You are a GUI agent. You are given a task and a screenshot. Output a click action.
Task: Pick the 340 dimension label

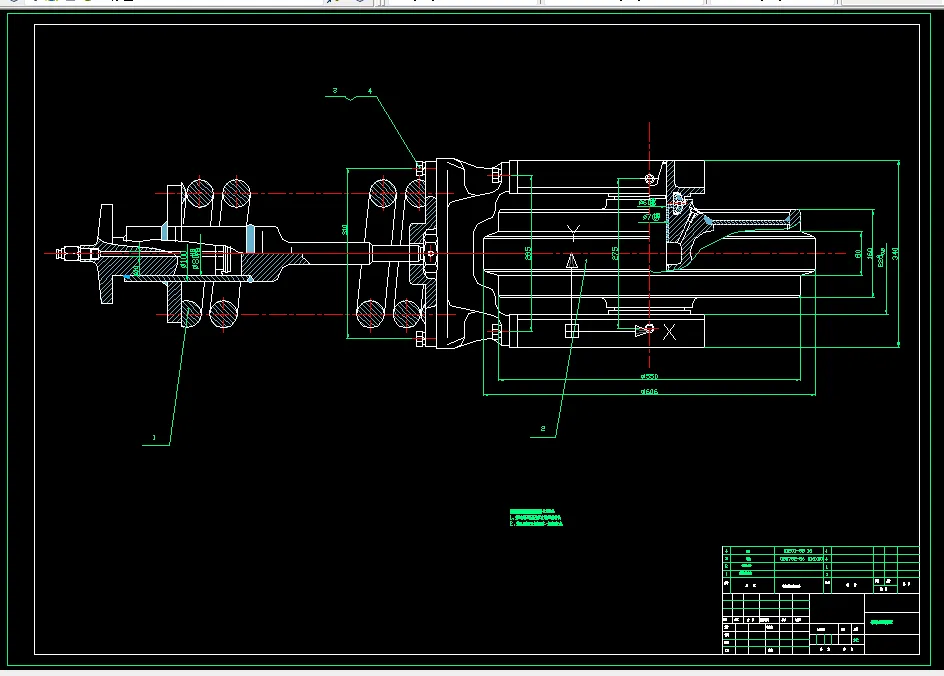[x=895, y=253]
